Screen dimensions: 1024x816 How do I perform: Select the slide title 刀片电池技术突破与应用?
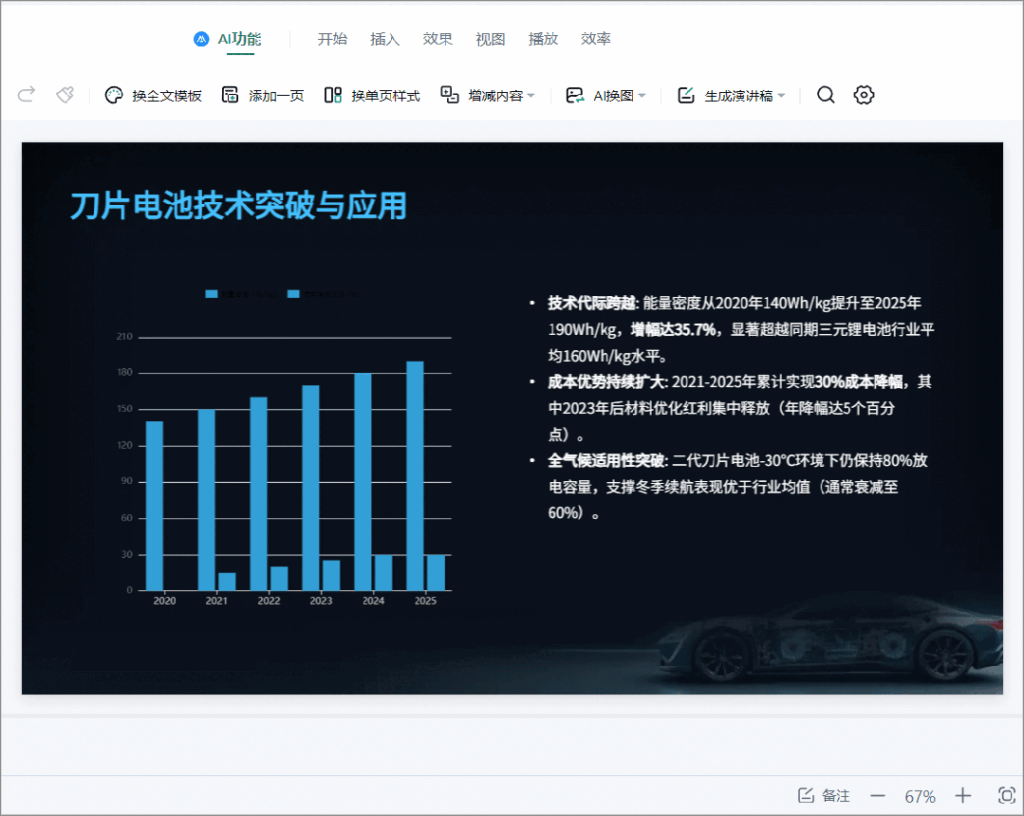(x=239, y=205)
